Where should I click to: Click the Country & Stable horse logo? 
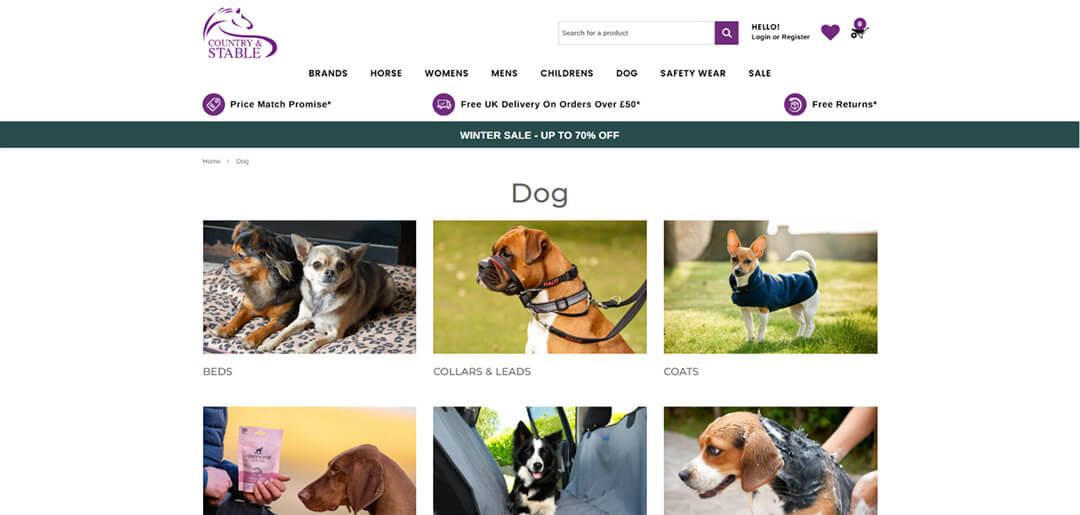point(240,33)
